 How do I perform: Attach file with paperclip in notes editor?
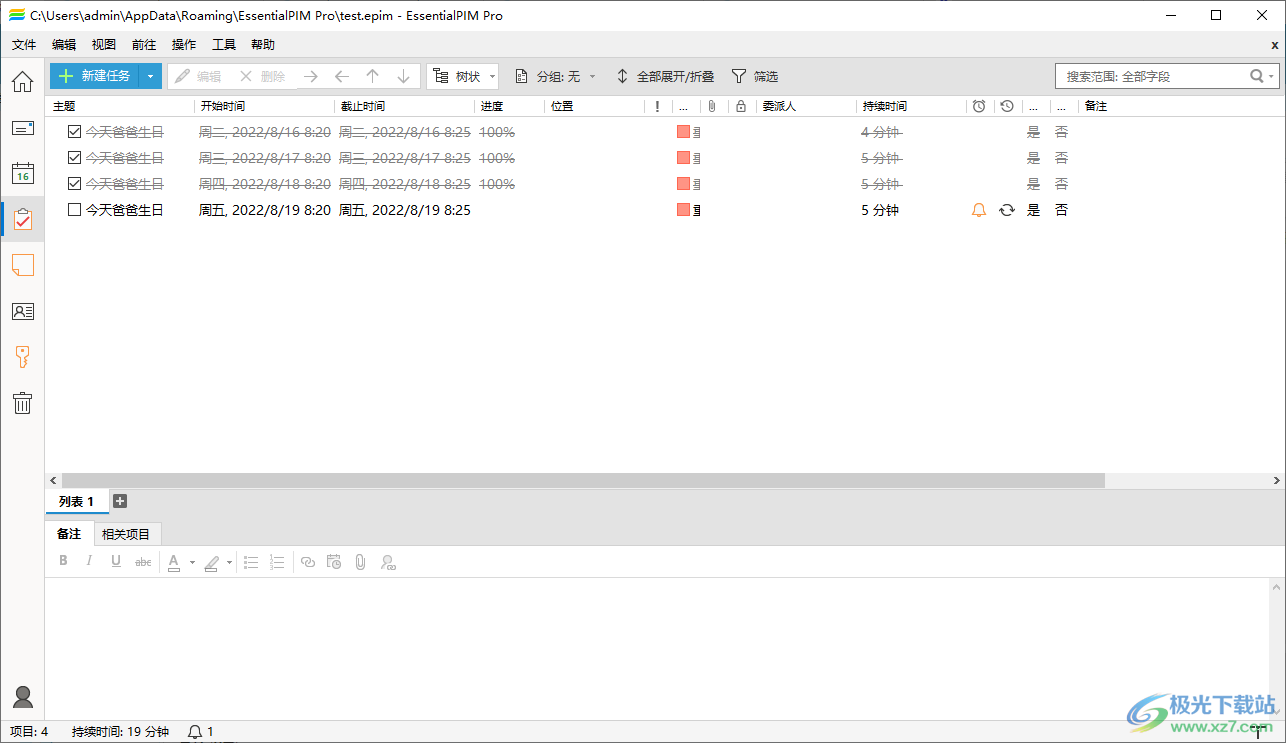[x=361, y=562]
